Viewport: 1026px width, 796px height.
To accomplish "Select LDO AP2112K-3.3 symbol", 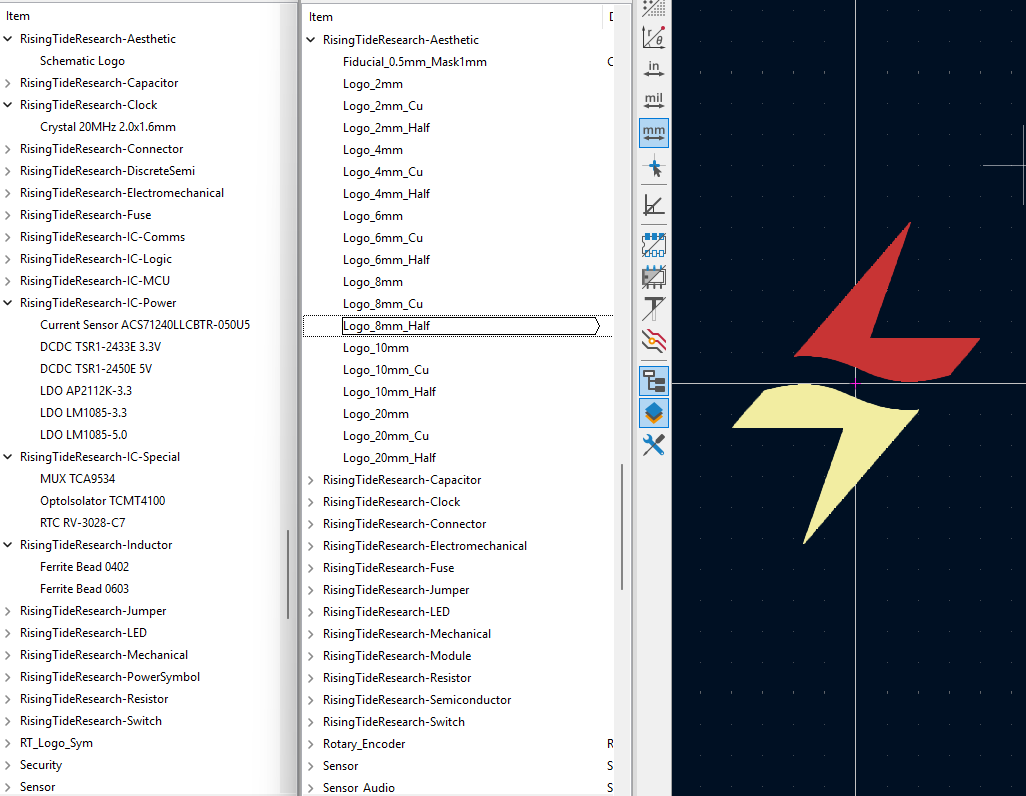I will tap(86, 391).
